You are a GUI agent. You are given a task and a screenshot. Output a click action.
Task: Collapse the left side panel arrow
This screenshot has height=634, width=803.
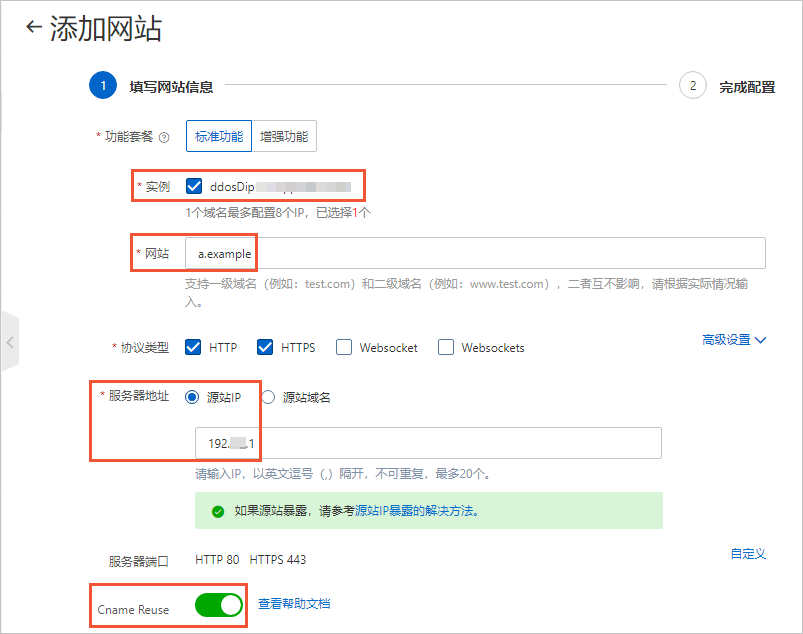(9, 342)
